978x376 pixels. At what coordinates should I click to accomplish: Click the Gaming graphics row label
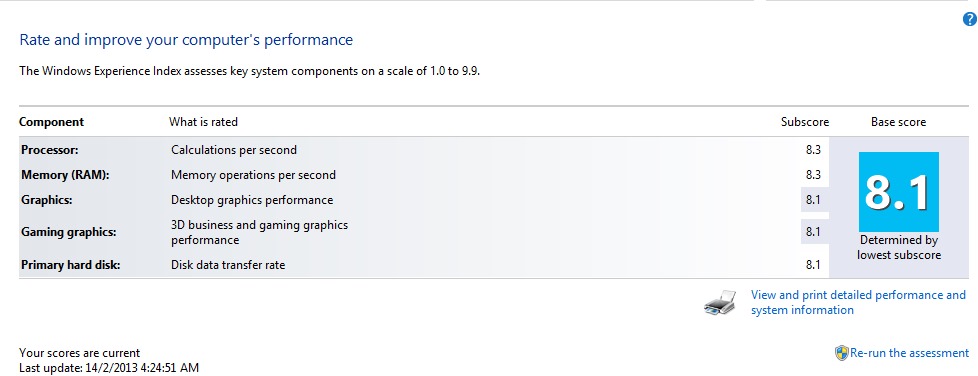point(69,232)
